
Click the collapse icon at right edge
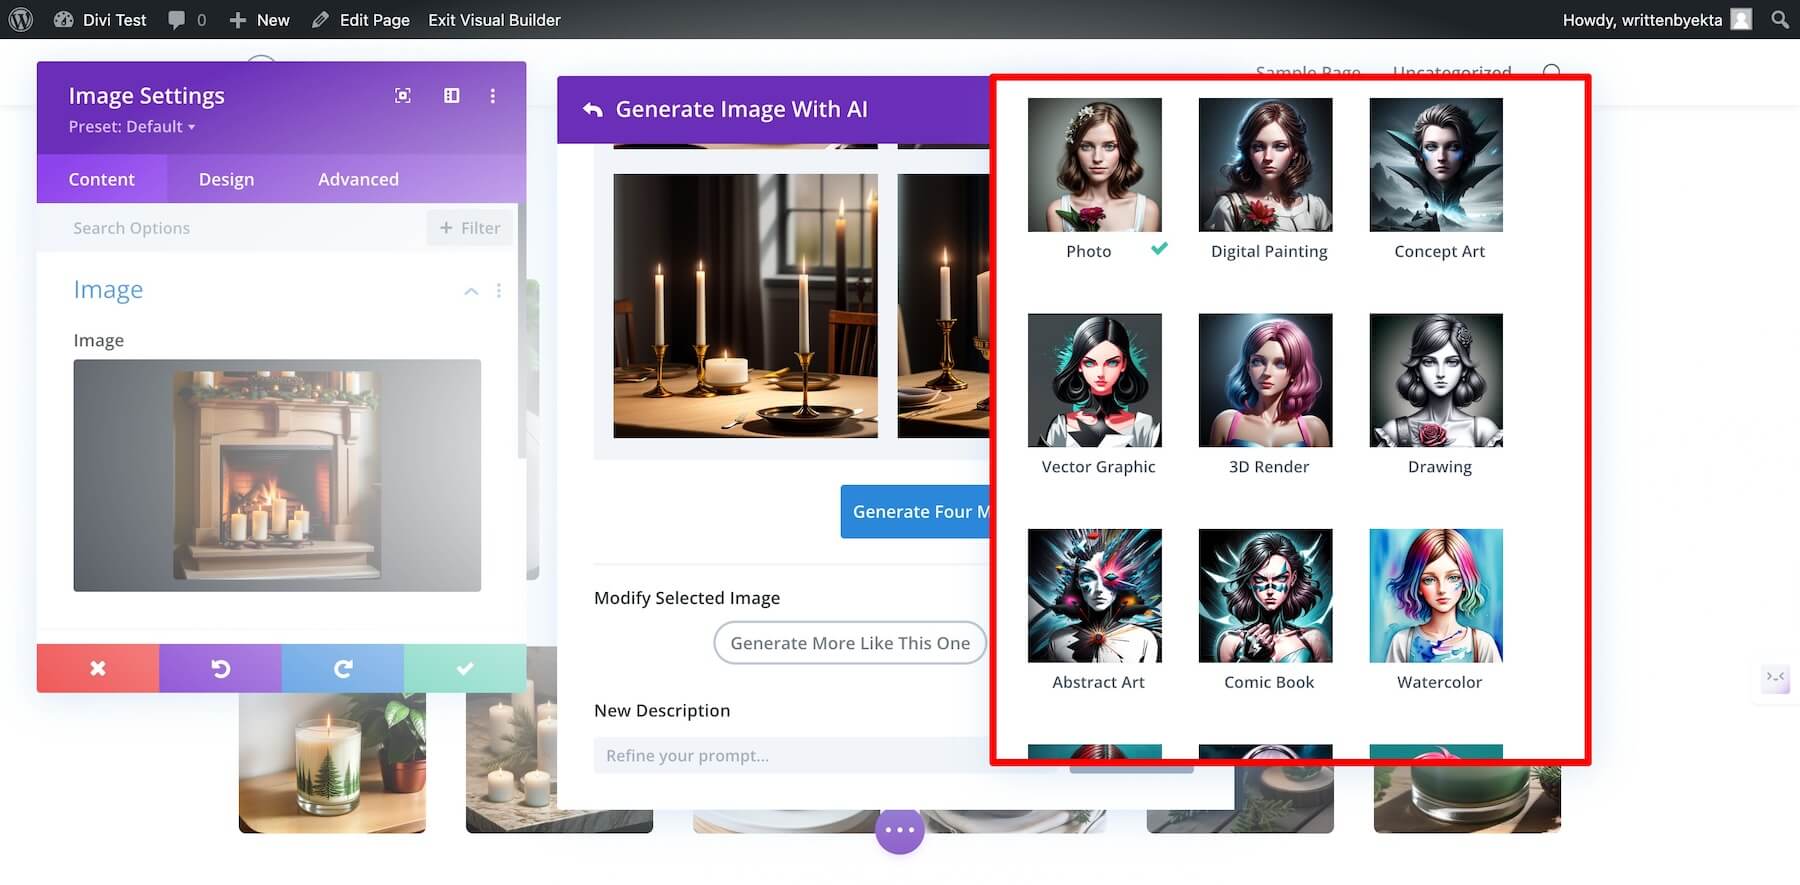click(x=1775, y=677)
